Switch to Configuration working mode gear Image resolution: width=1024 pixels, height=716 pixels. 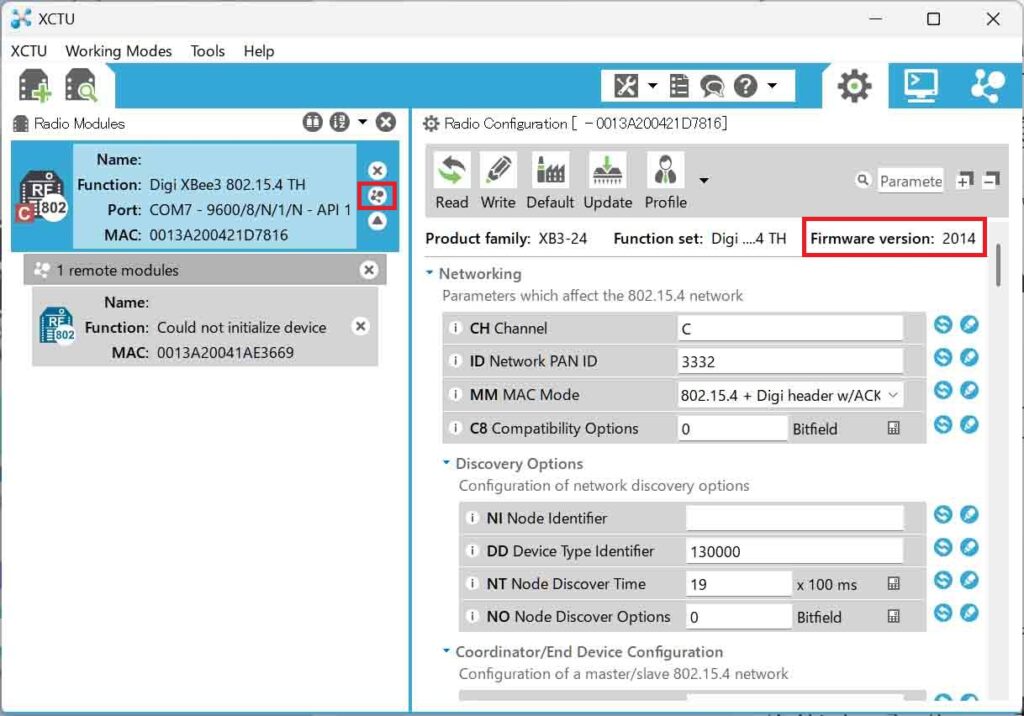pyautogui.click(x=854, y=86)
